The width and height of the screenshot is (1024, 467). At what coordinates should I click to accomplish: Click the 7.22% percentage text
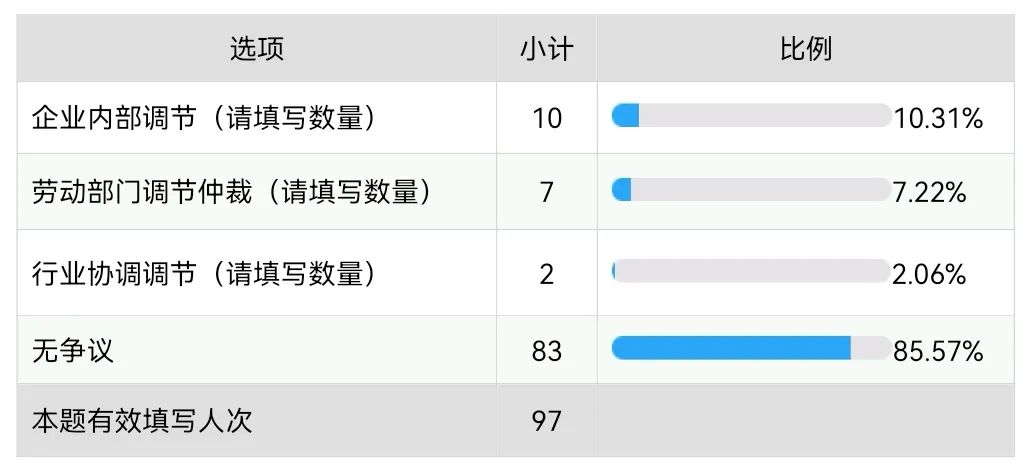(x=929, y=193)
